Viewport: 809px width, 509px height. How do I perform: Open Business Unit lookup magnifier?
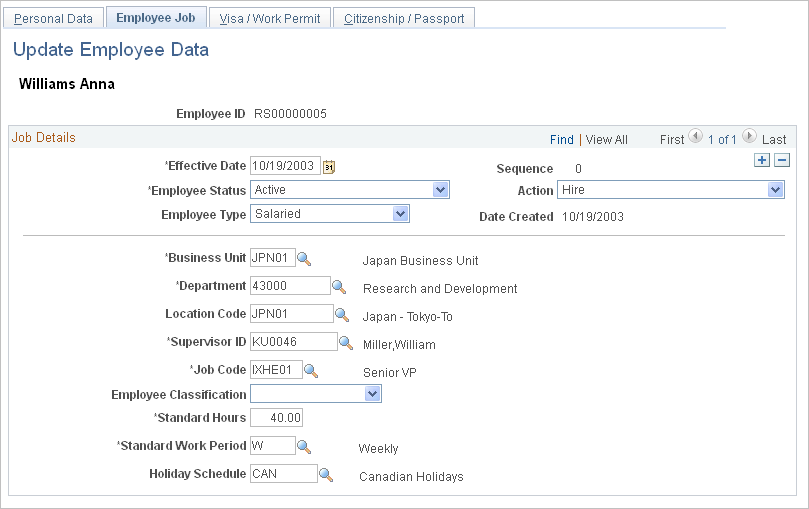click(304, 259)
